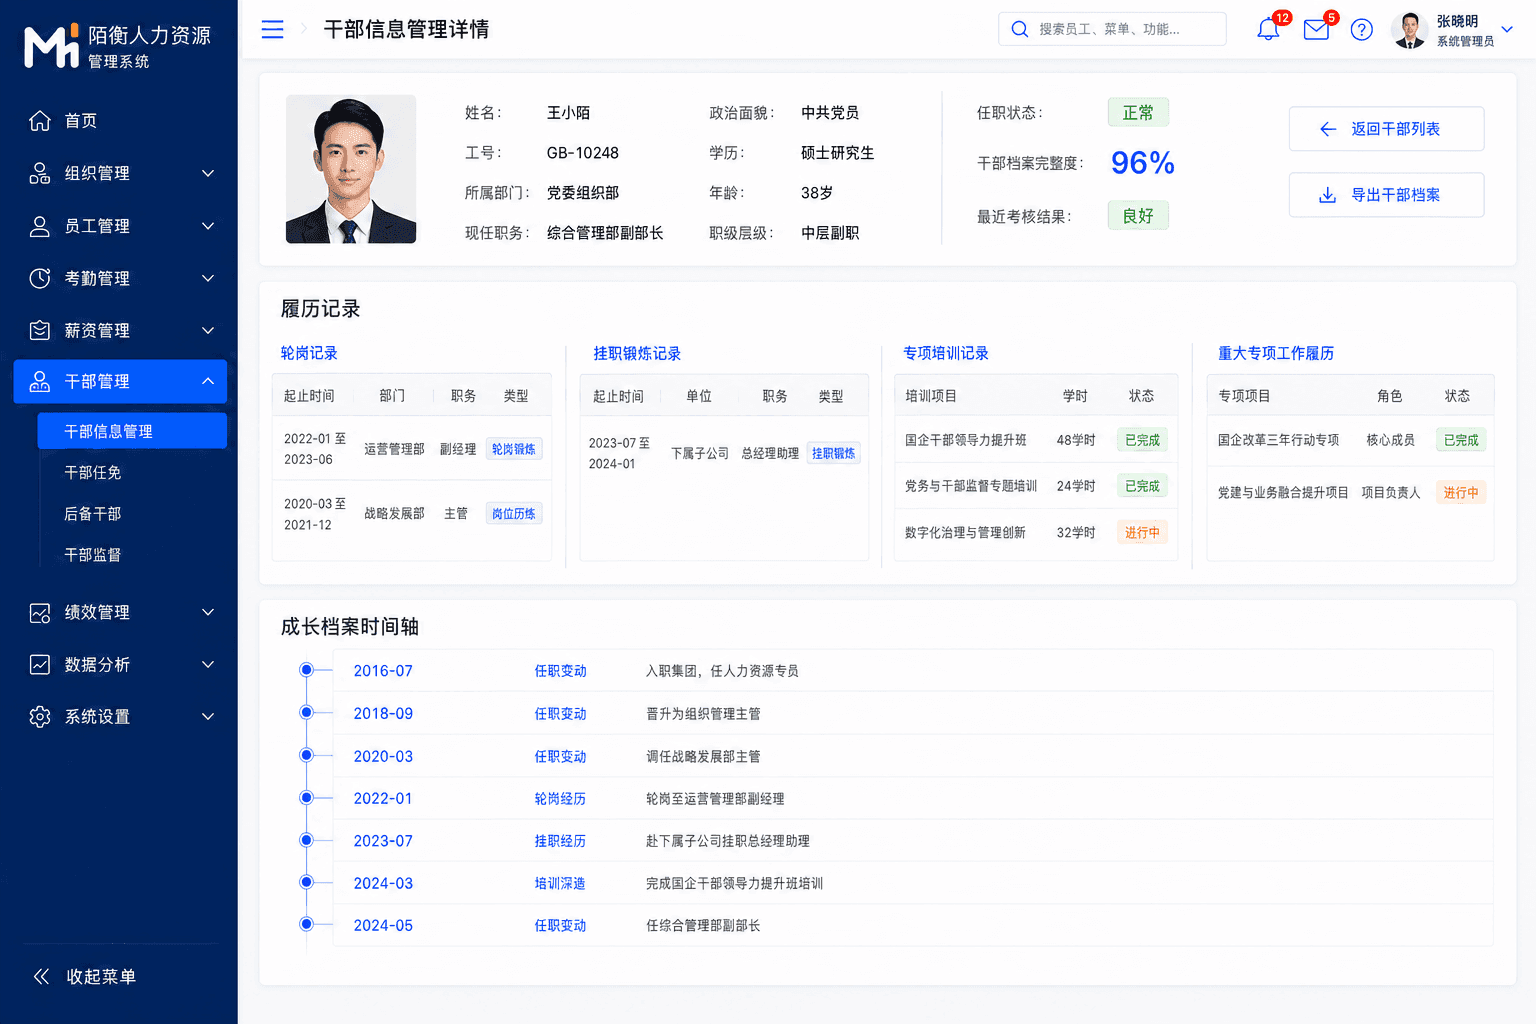Open the 专项培训记录 section heading
The image size is (1536, 1024).
pyautogui.click(x=946, y=353)
